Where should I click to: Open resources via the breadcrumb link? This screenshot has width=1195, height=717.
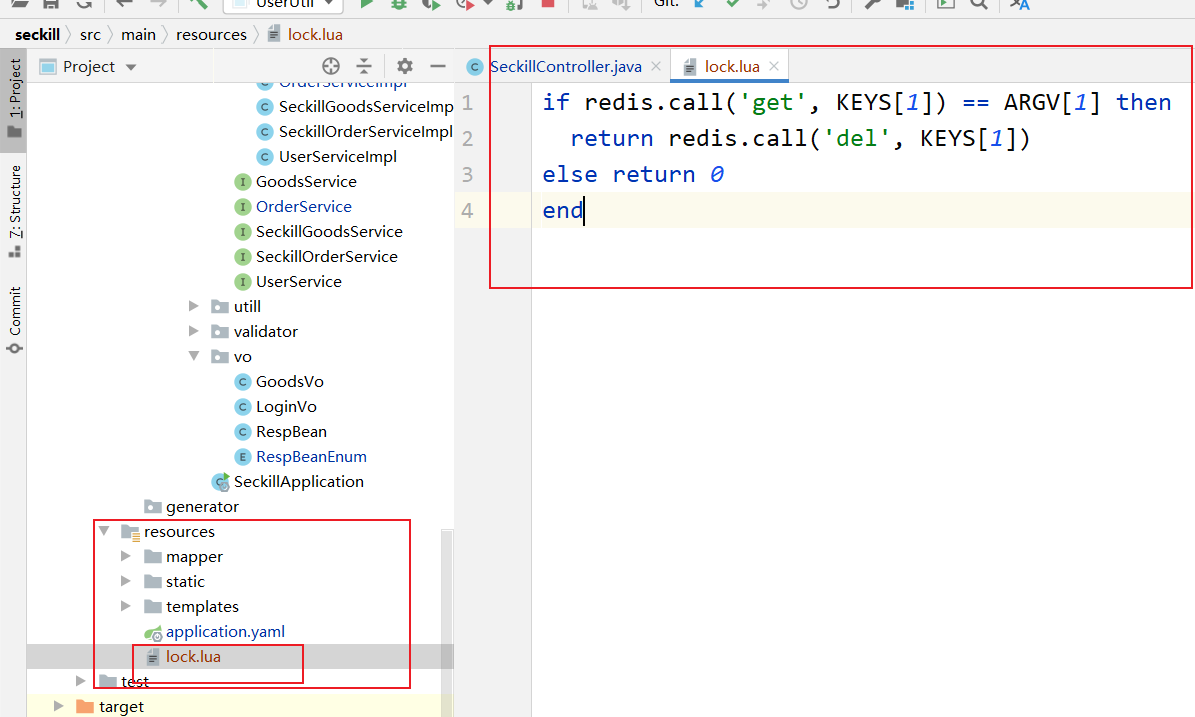tap(211, 33)
